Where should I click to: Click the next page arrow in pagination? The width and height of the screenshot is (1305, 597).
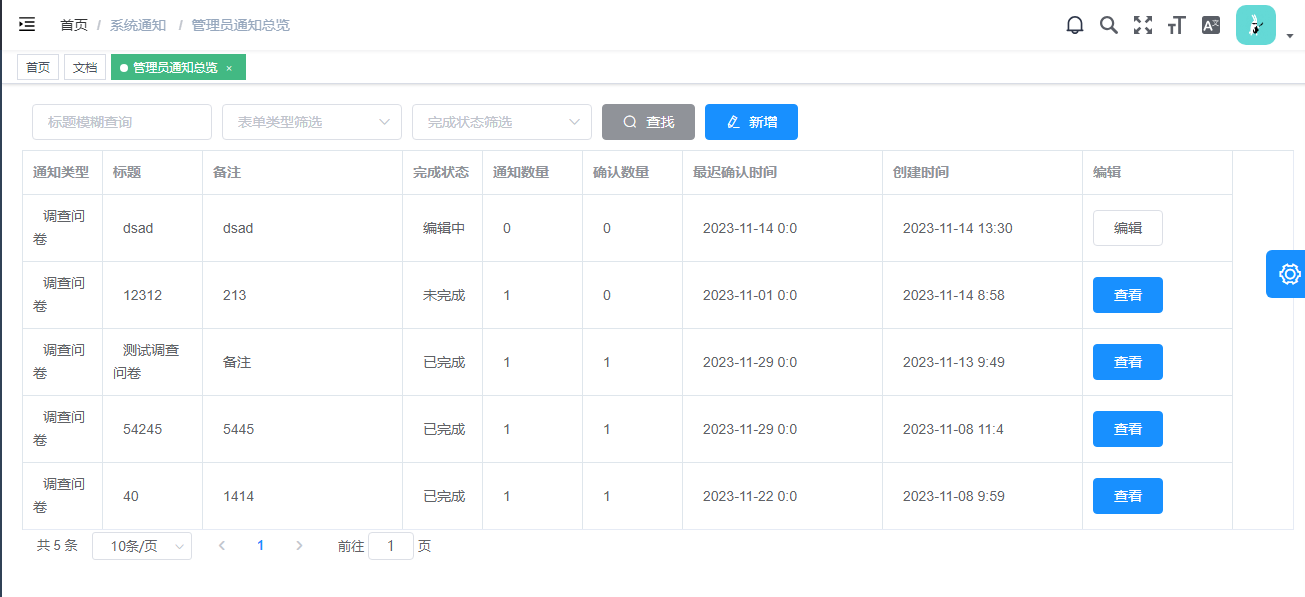coord(299,546)
